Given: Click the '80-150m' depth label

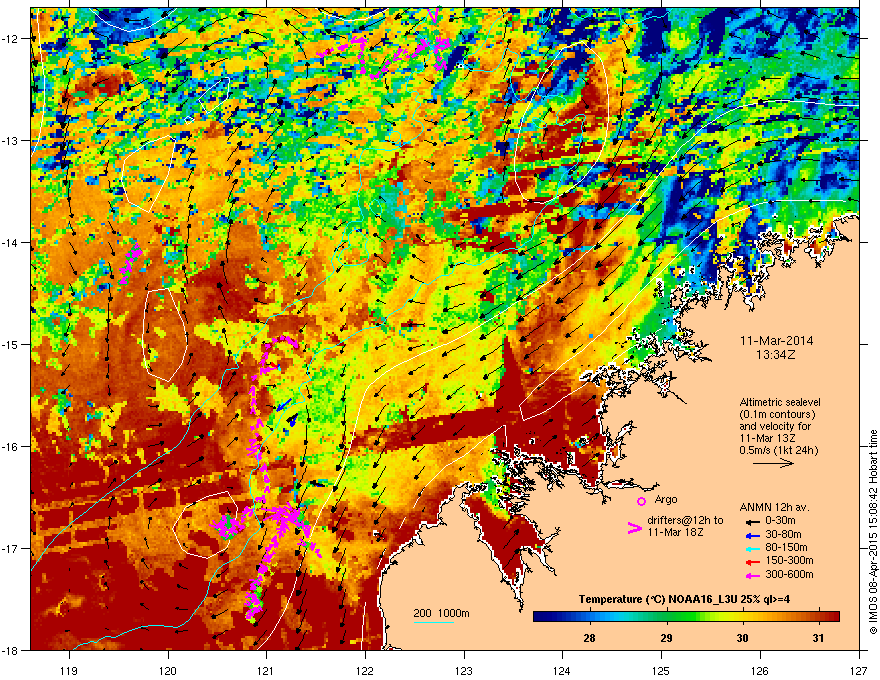Looking at the screenshot, I should [786, 548].
